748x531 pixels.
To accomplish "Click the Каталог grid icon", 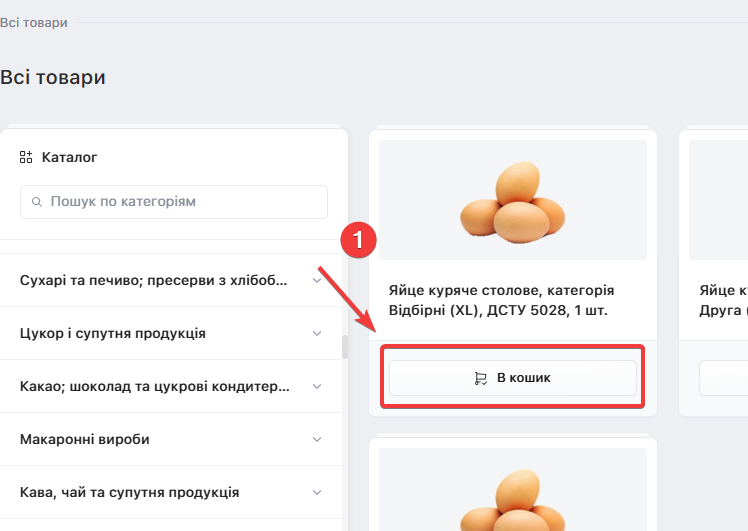I will 26,157.
